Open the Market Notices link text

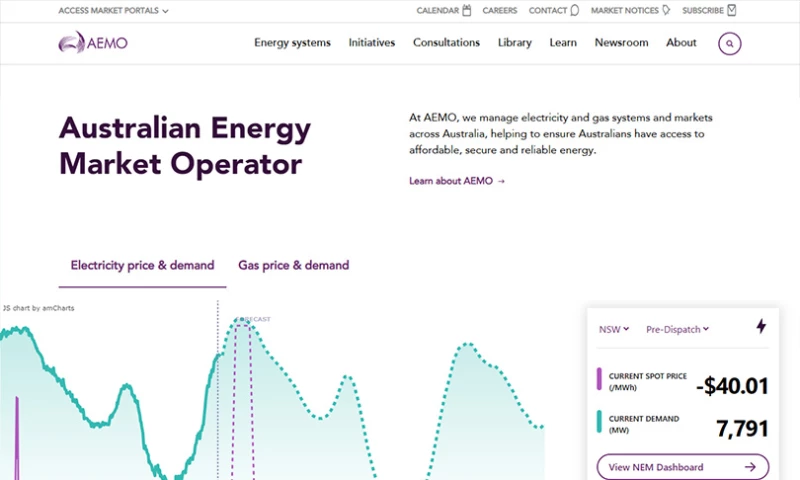click(624, 11)
